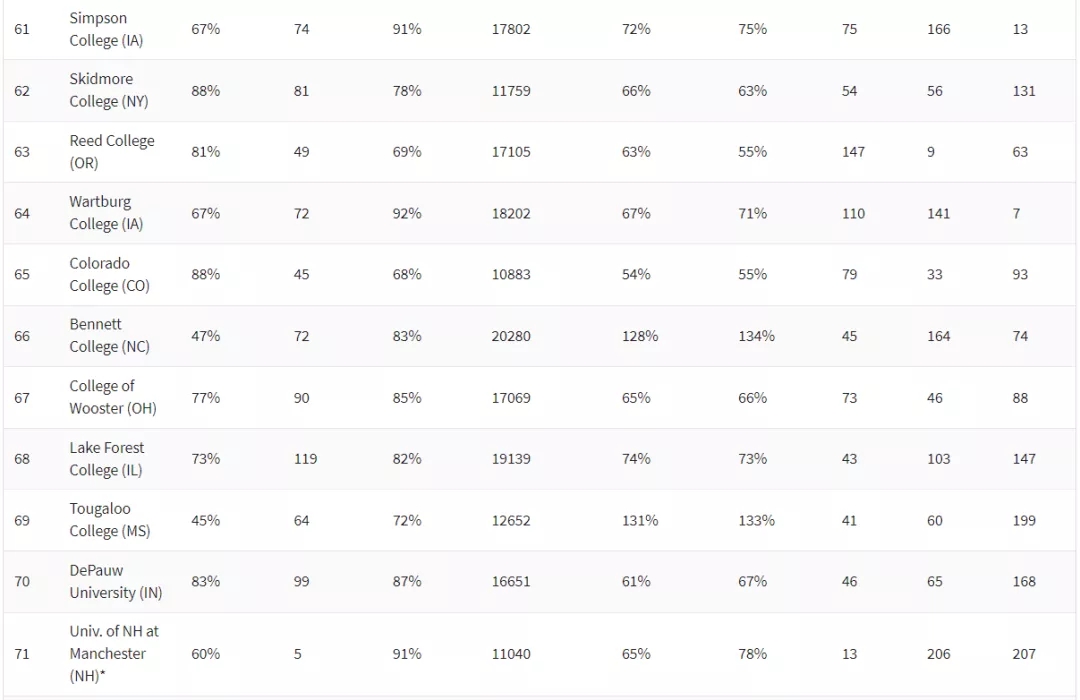Open Tougaloo College (MS) entry
Screen dimensions: 1080x700
[x=109, y=520]
